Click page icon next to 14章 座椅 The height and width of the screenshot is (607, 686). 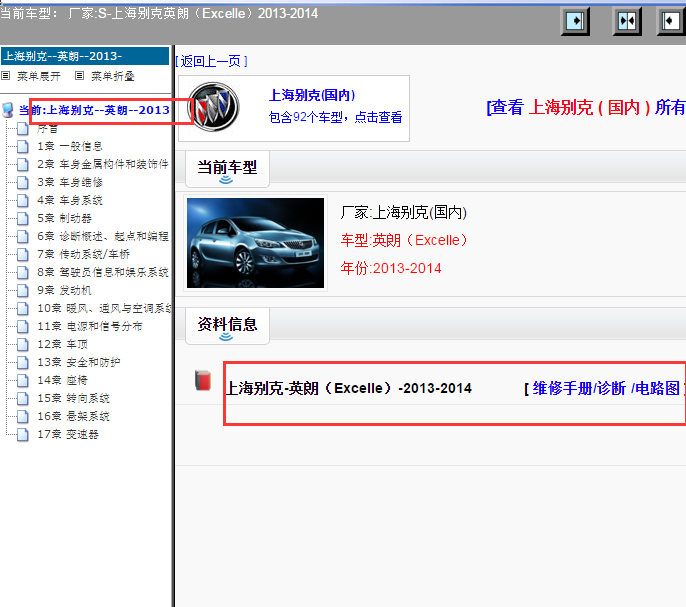pyautogui.click(x=23, y=380)
